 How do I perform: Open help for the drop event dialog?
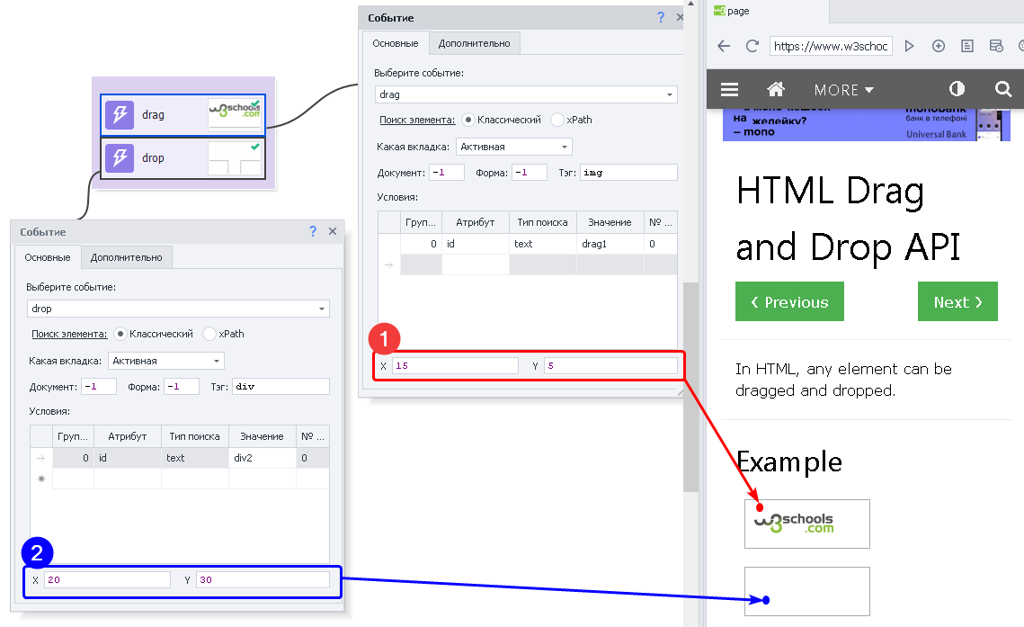coord(313,231)
